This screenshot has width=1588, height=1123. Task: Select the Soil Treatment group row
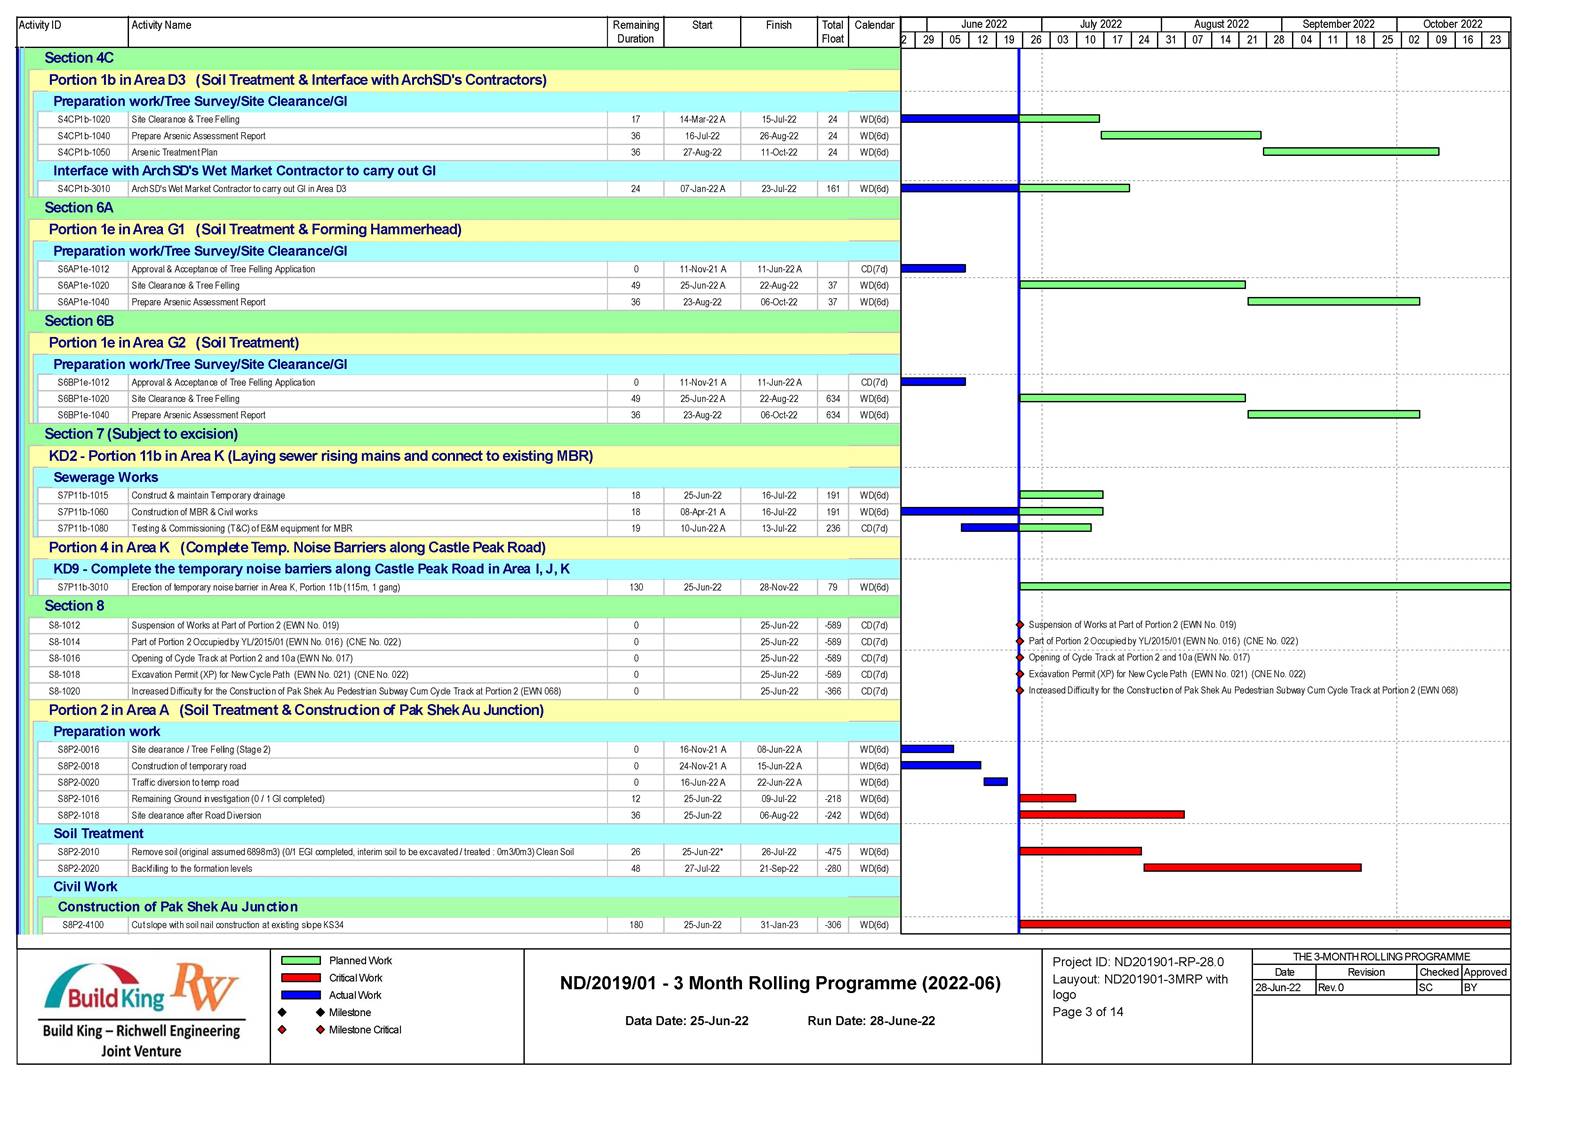468,834
